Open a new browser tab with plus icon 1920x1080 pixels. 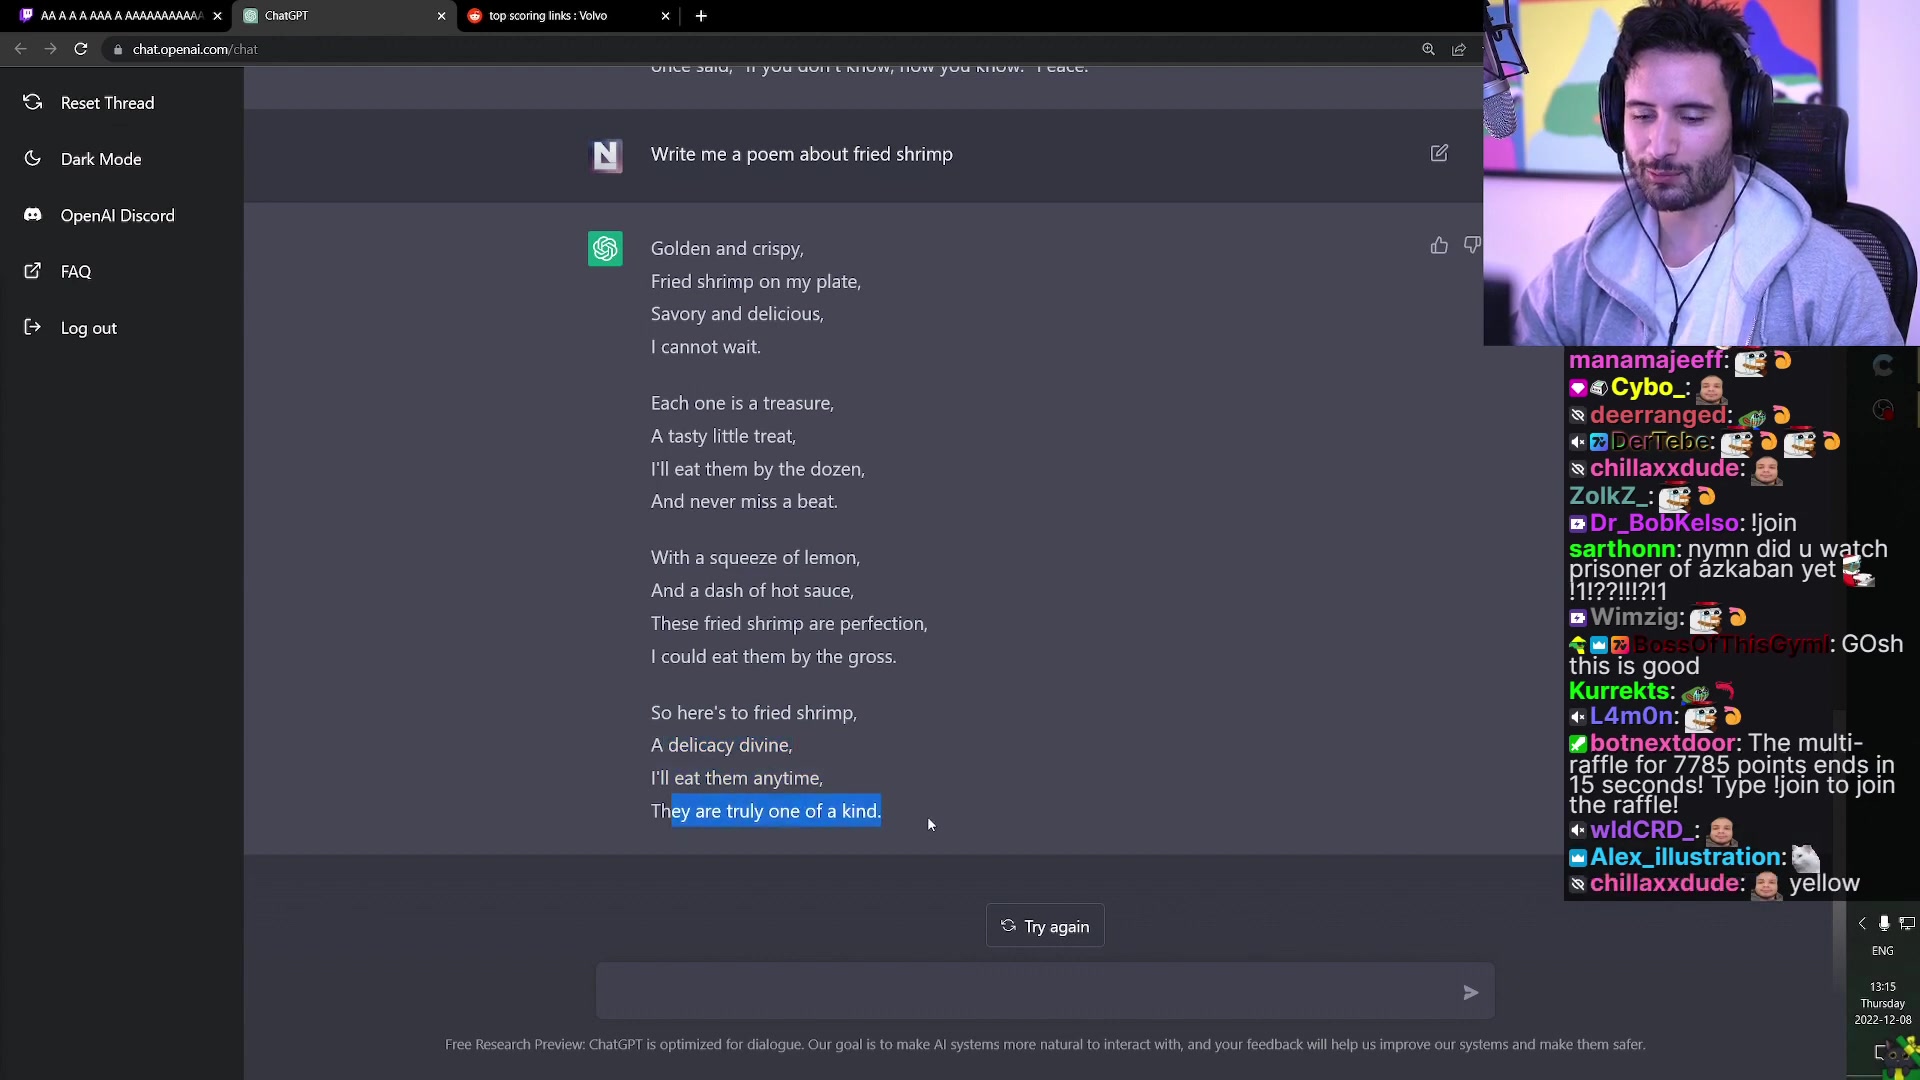point(701,16)
